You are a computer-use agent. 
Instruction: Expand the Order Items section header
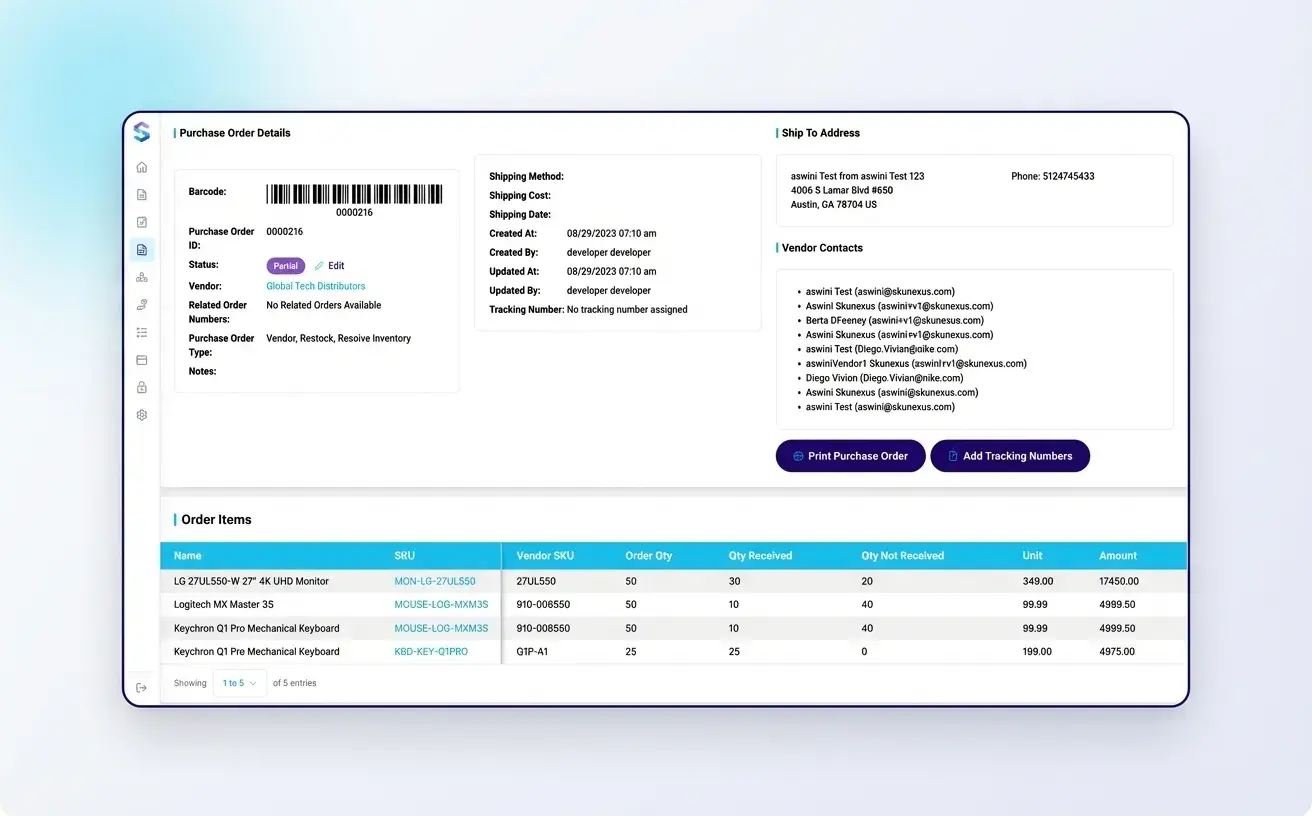(x=217, y=519)
